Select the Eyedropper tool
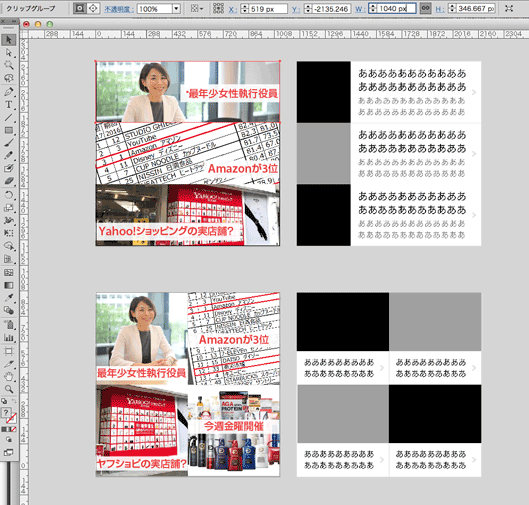The height and width of the screenshot is (505, 529). (9, 298)
